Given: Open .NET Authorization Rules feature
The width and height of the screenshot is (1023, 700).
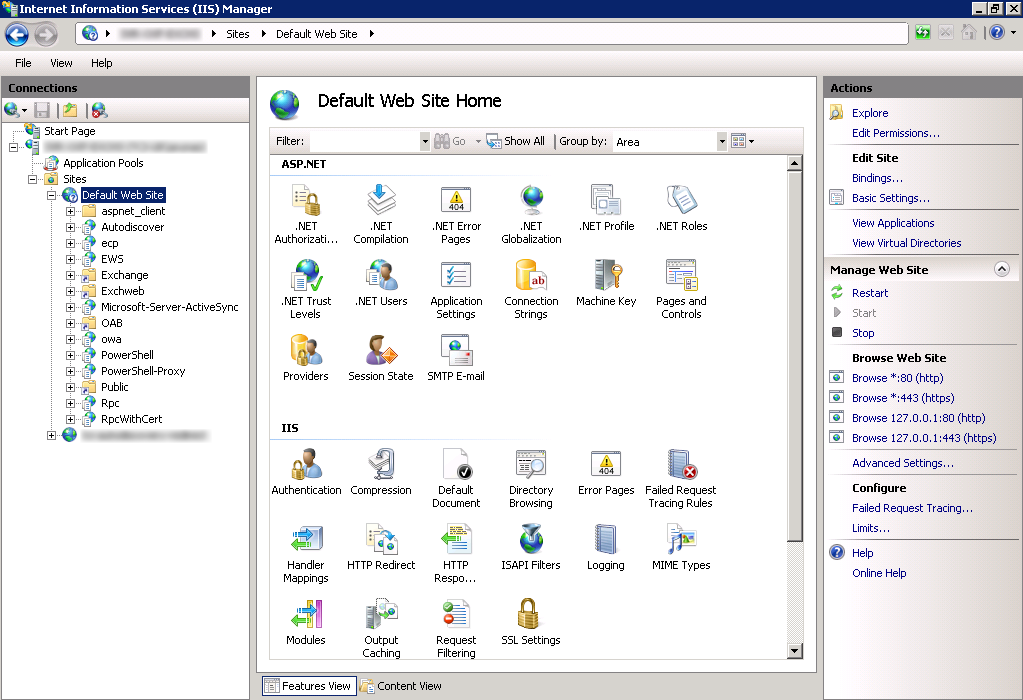Looking at the screenshot, I should pyautogui.click(x=305, y=214).
